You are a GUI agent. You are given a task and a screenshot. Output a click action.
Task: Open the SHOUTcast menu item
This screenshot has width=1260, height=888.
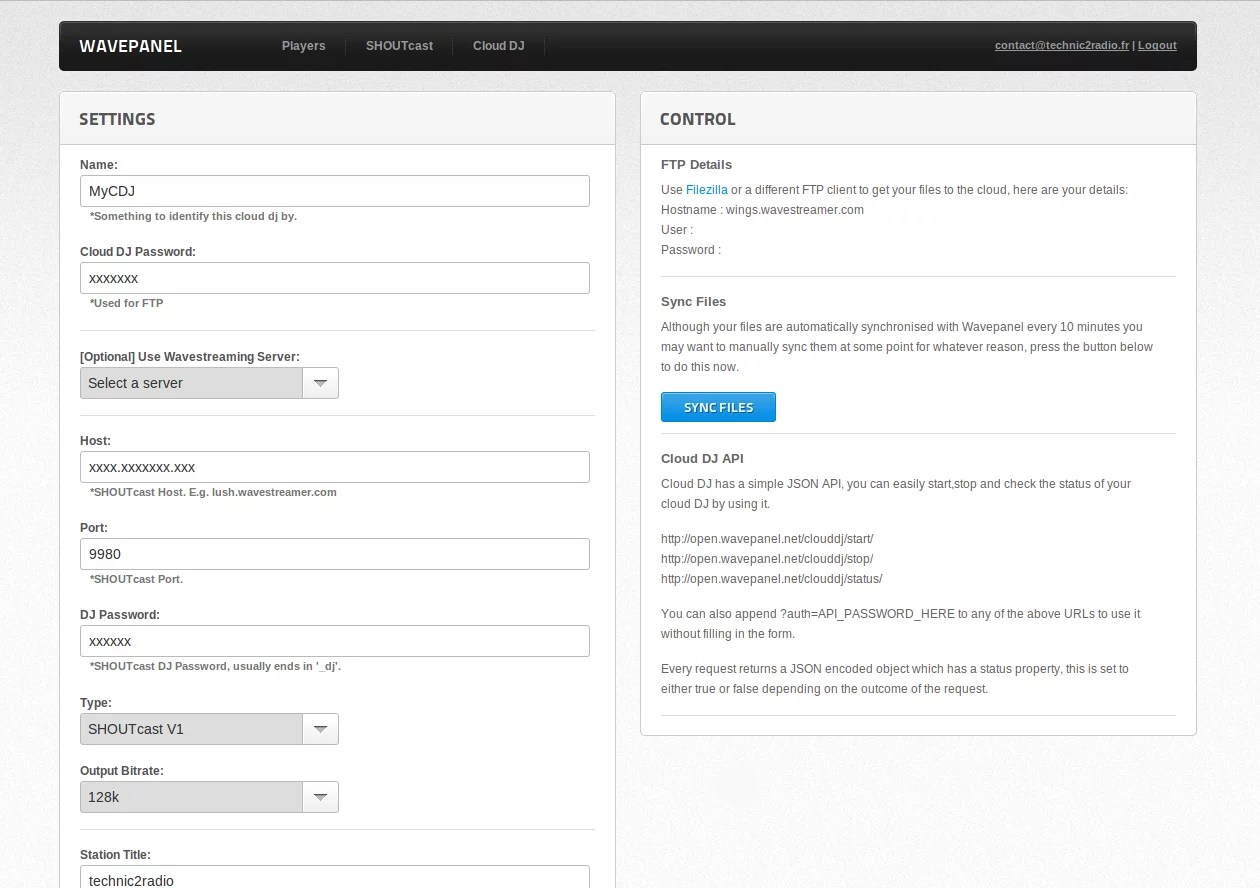399,46
